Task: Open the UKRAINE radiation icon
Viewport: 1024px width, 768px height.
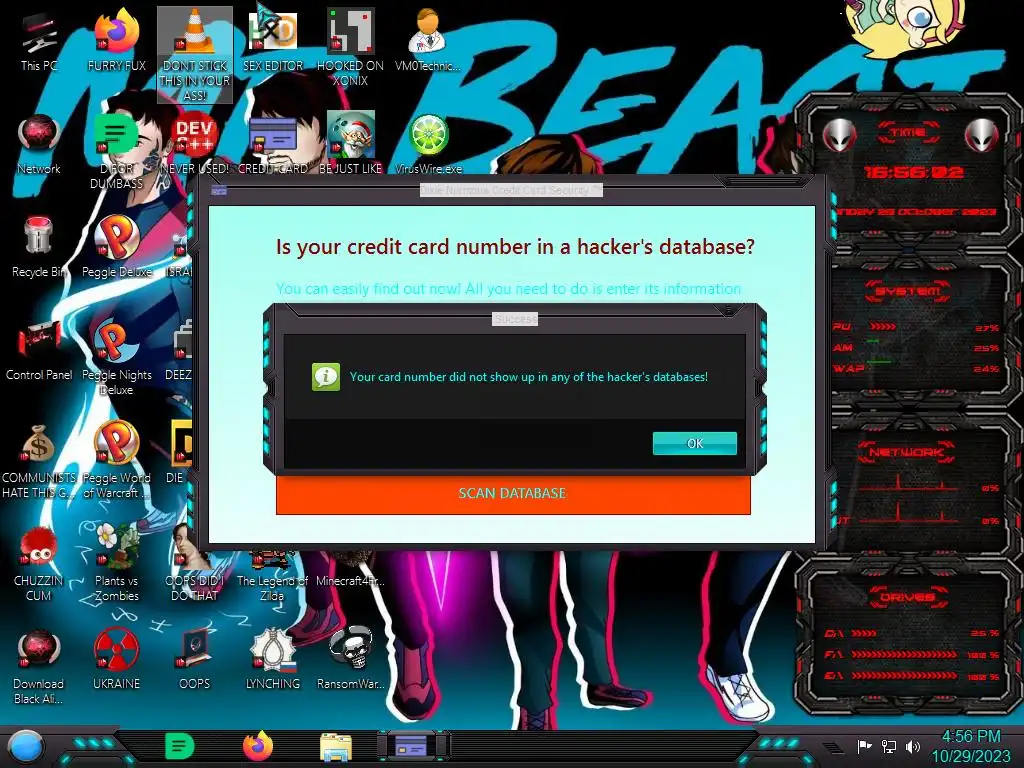Action: pos(116,658)
